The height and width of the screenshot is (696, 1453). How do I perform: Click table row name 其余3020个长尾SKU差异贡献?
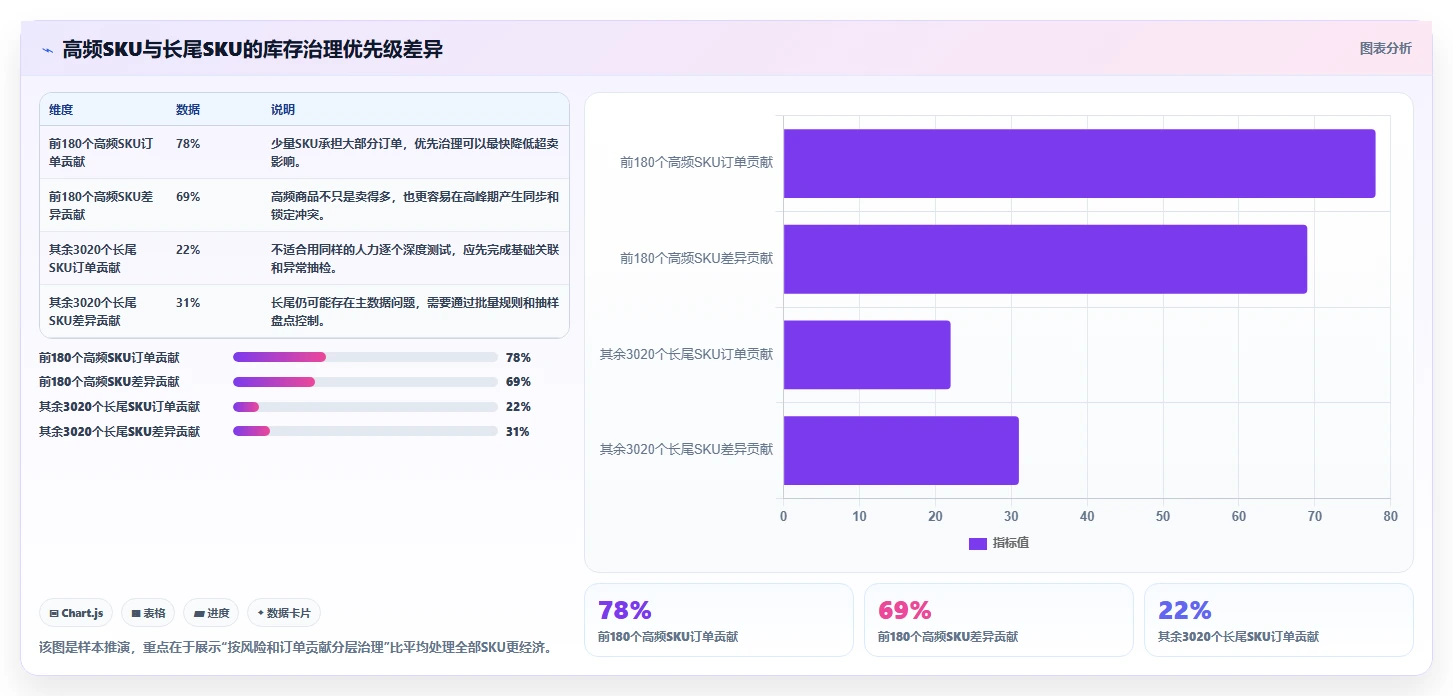(93, 312)
